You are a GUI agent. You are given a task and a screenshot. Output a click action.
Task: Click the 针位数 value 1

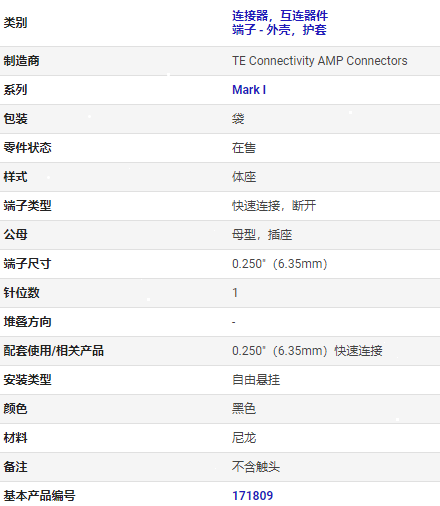[x=235, y=293]
